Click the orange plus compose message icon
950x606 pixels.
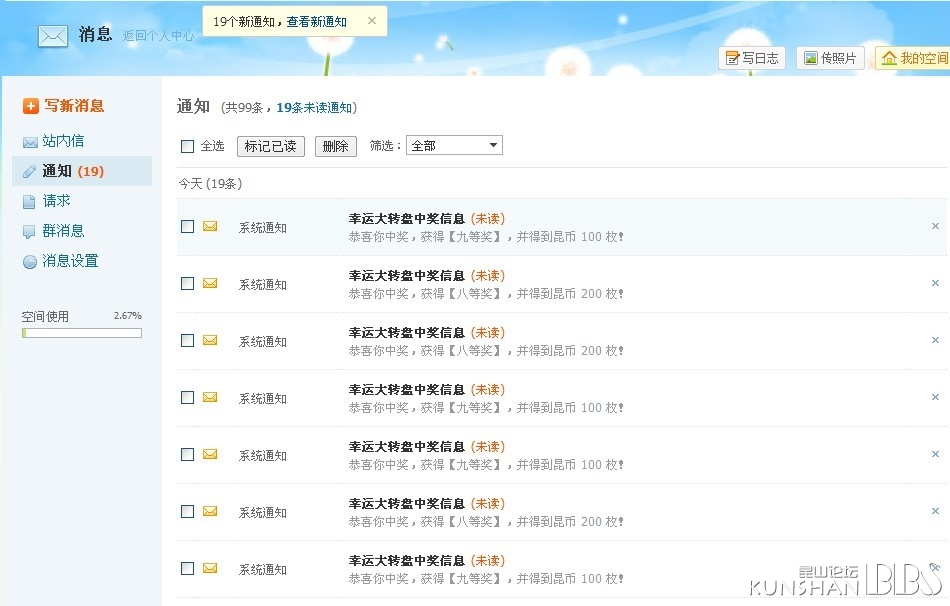[x=31, y=106]
